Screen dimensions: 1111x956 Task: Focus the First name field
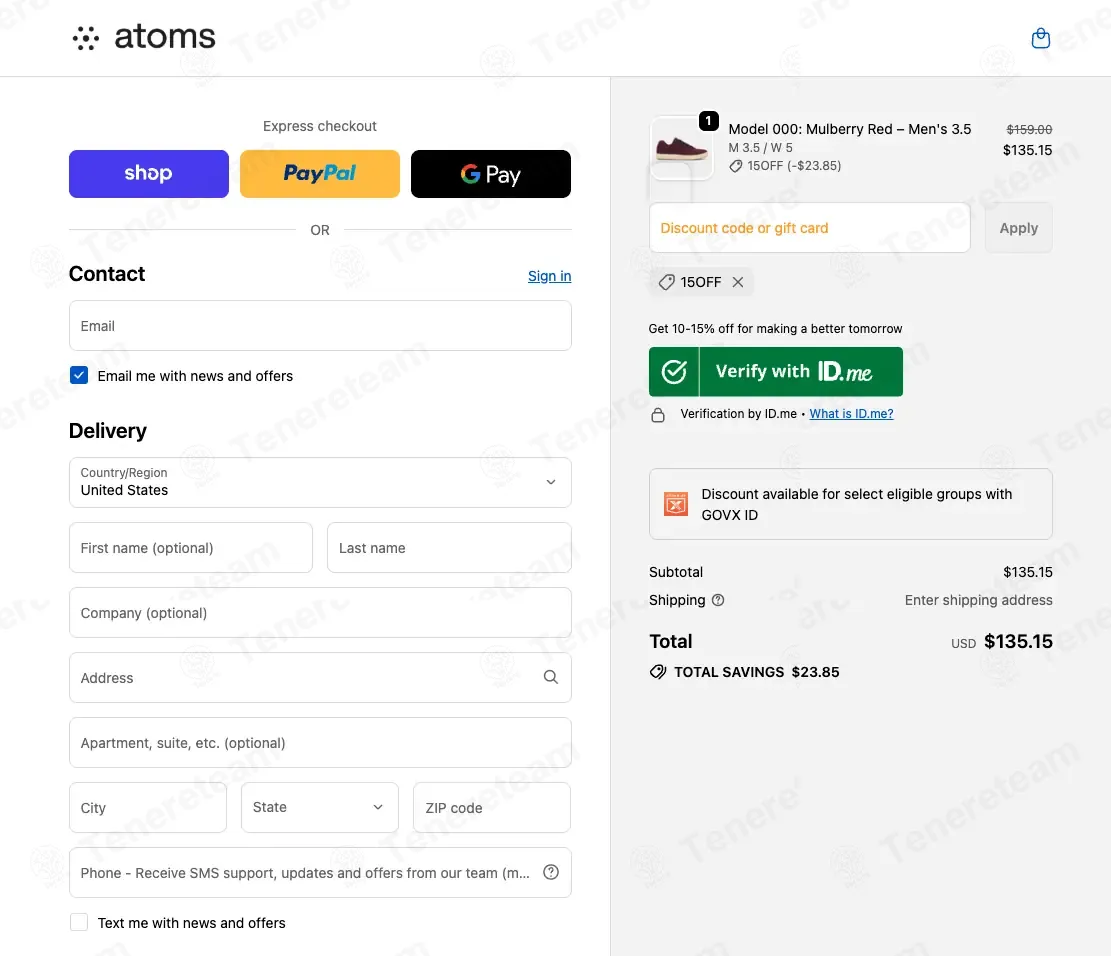[191, 548]
